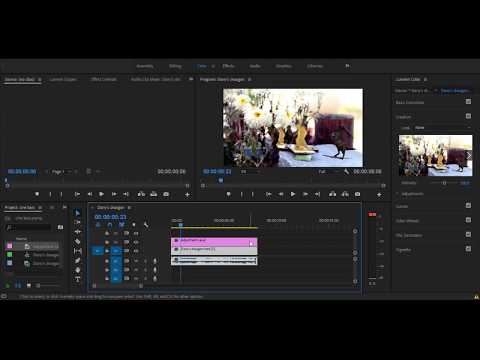Select the Ripple Edit tool
Viewport: 480px width, 360px height.
[x=78, y=232]
